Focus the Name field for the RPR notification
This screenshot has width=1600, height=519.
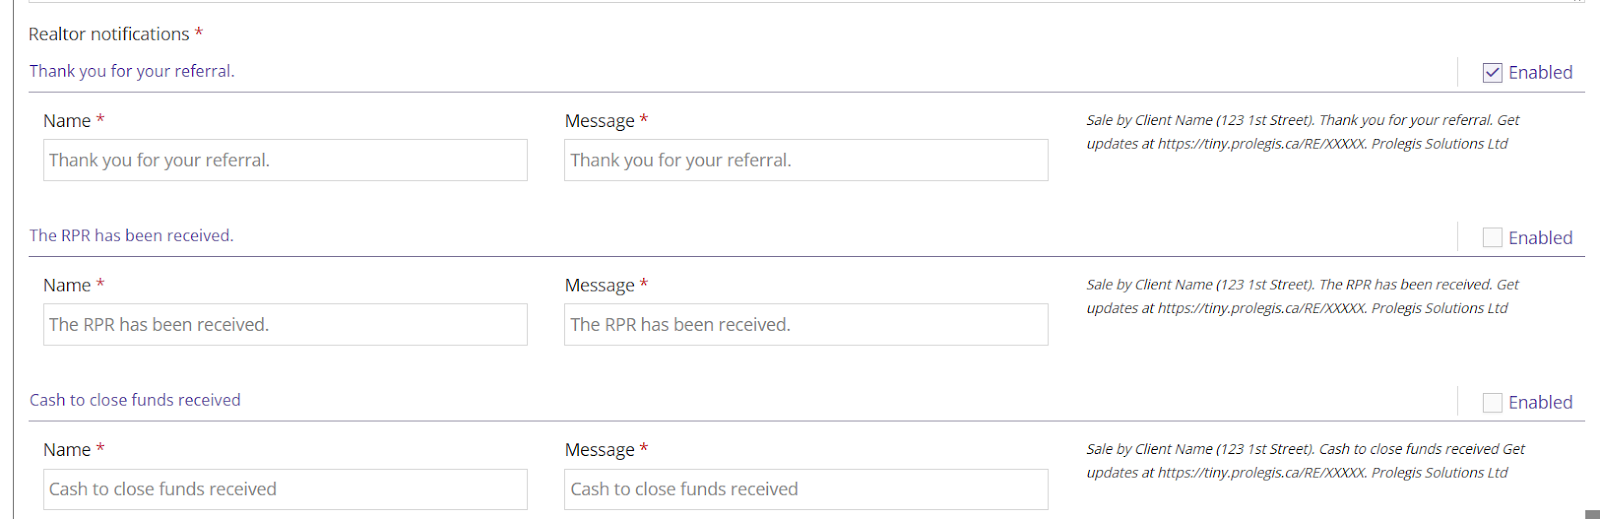(x=285, y=325)
